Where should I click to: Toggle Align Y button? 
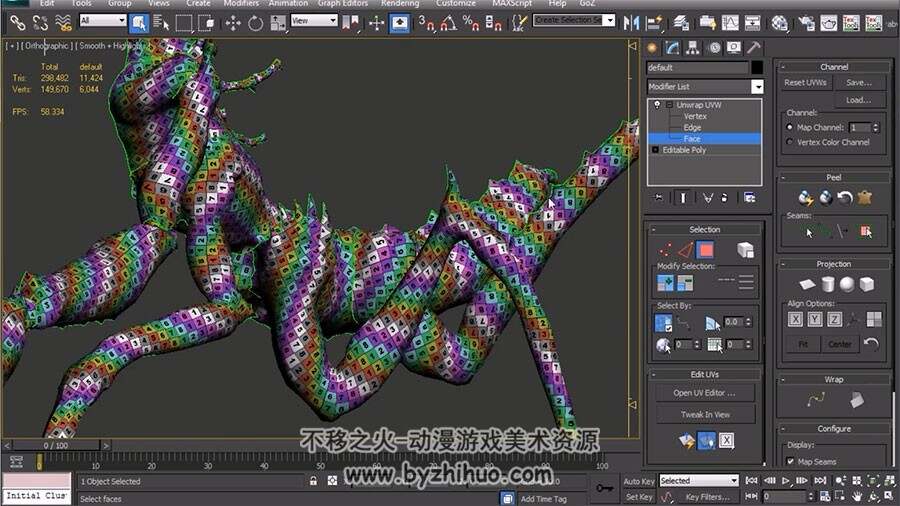click(814, 320)
